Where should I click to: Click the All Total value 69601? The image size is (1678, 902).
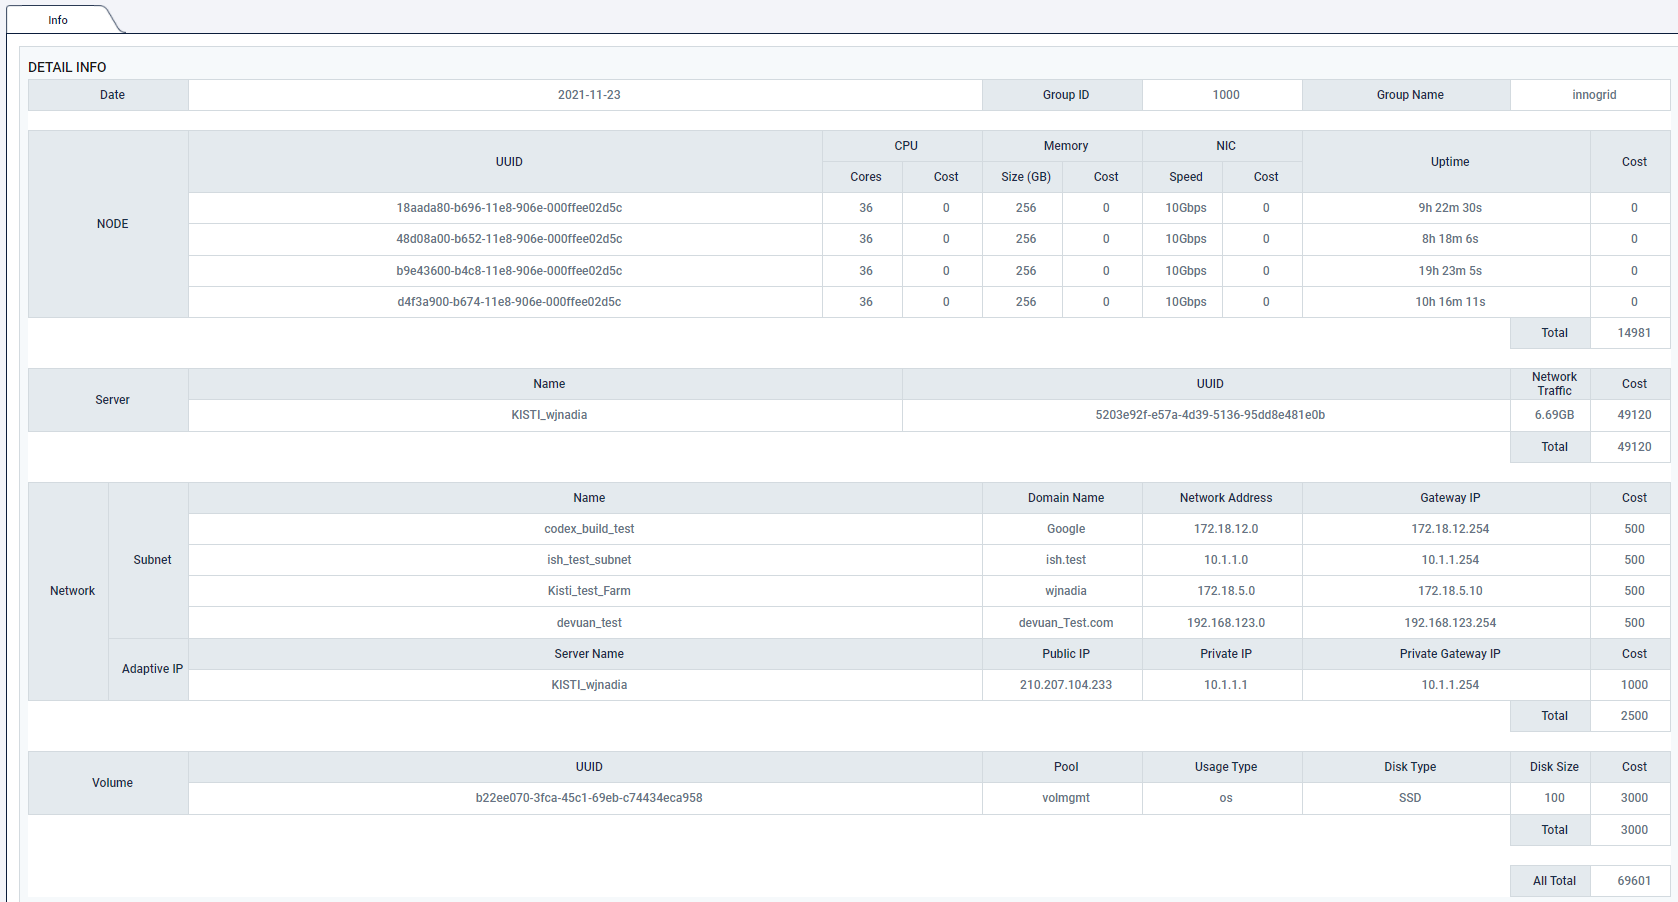point(1634,881)
